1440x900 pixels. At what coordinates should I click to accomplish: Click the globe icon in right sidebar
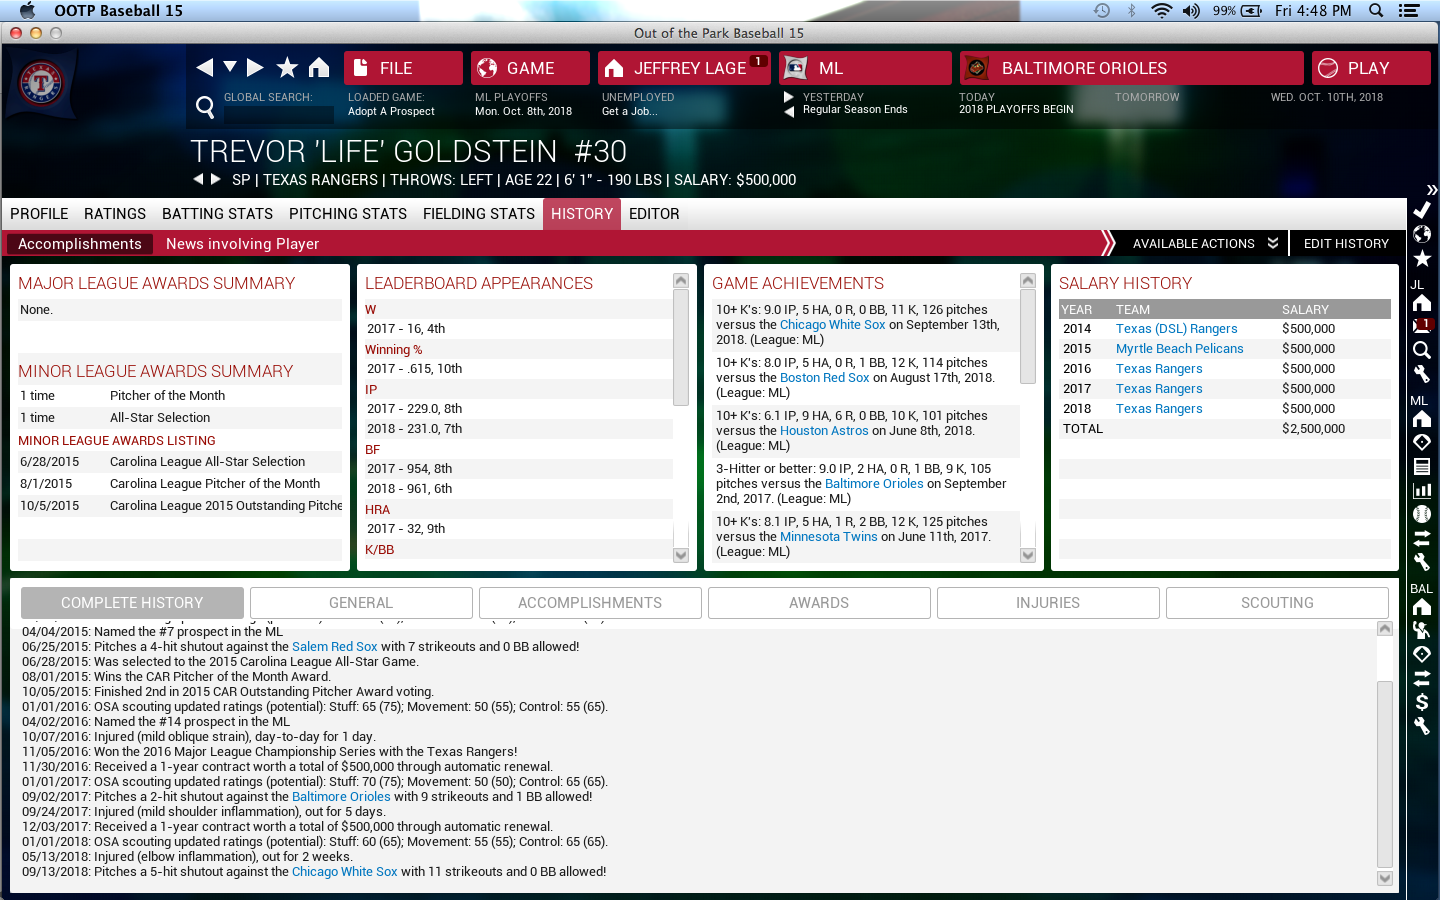click(x=1421, y=234)
